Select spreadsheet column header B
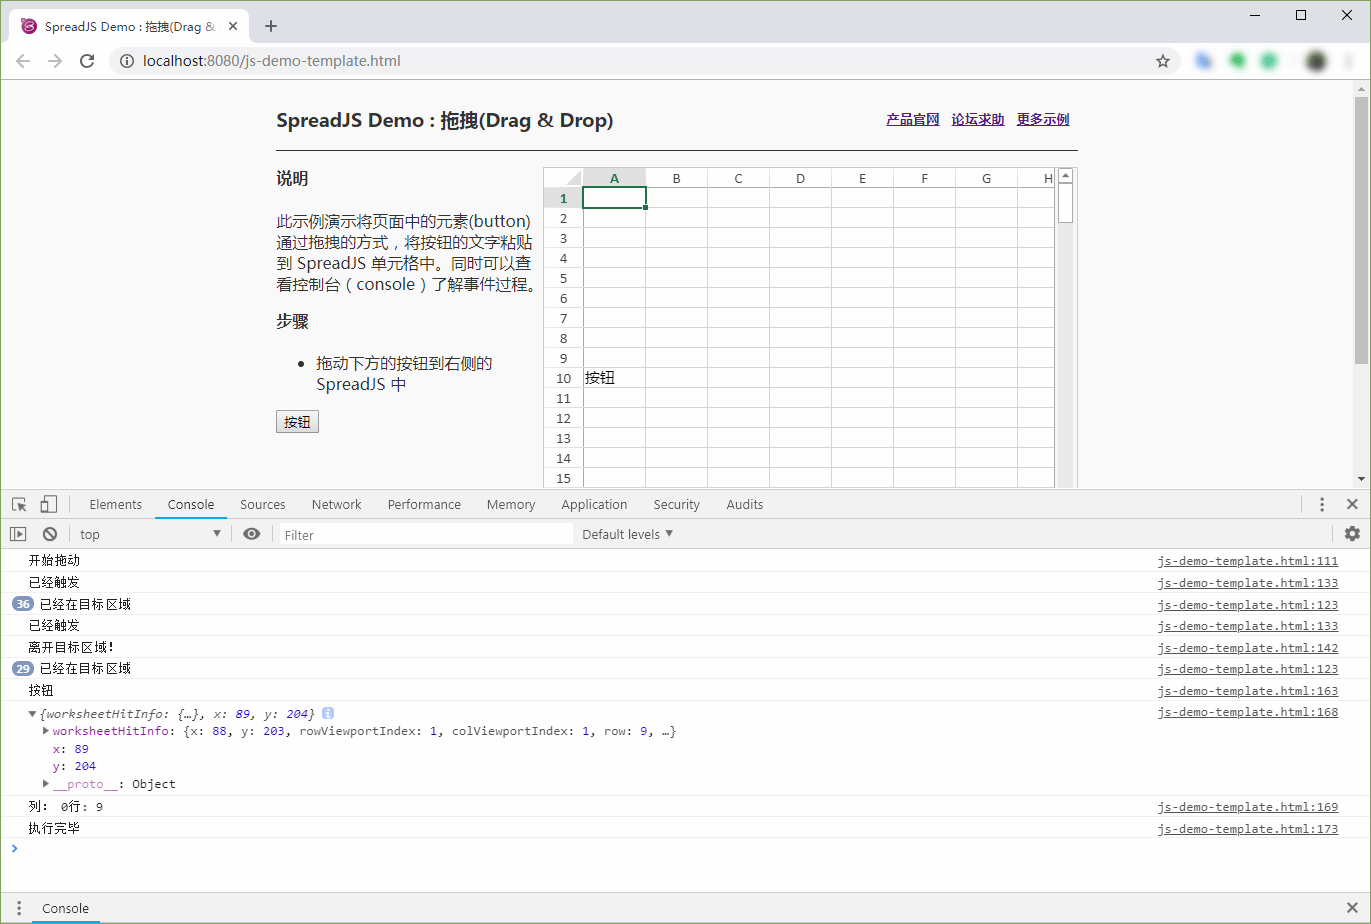Viewport: 1371px width, 924px height. point(677,178)
